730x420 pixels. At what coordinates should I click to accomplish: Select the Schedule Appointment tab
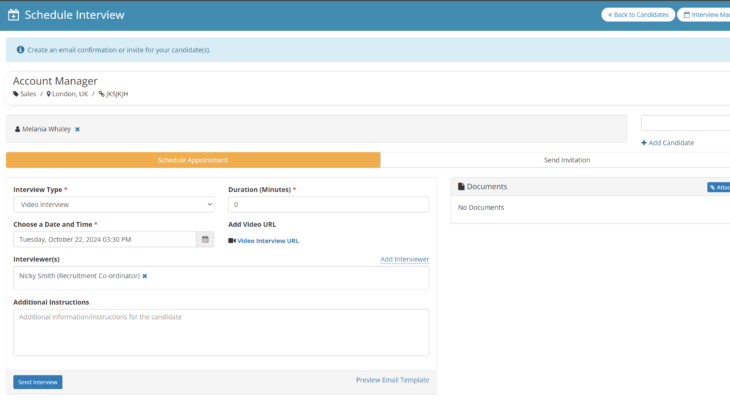[193, 160]
